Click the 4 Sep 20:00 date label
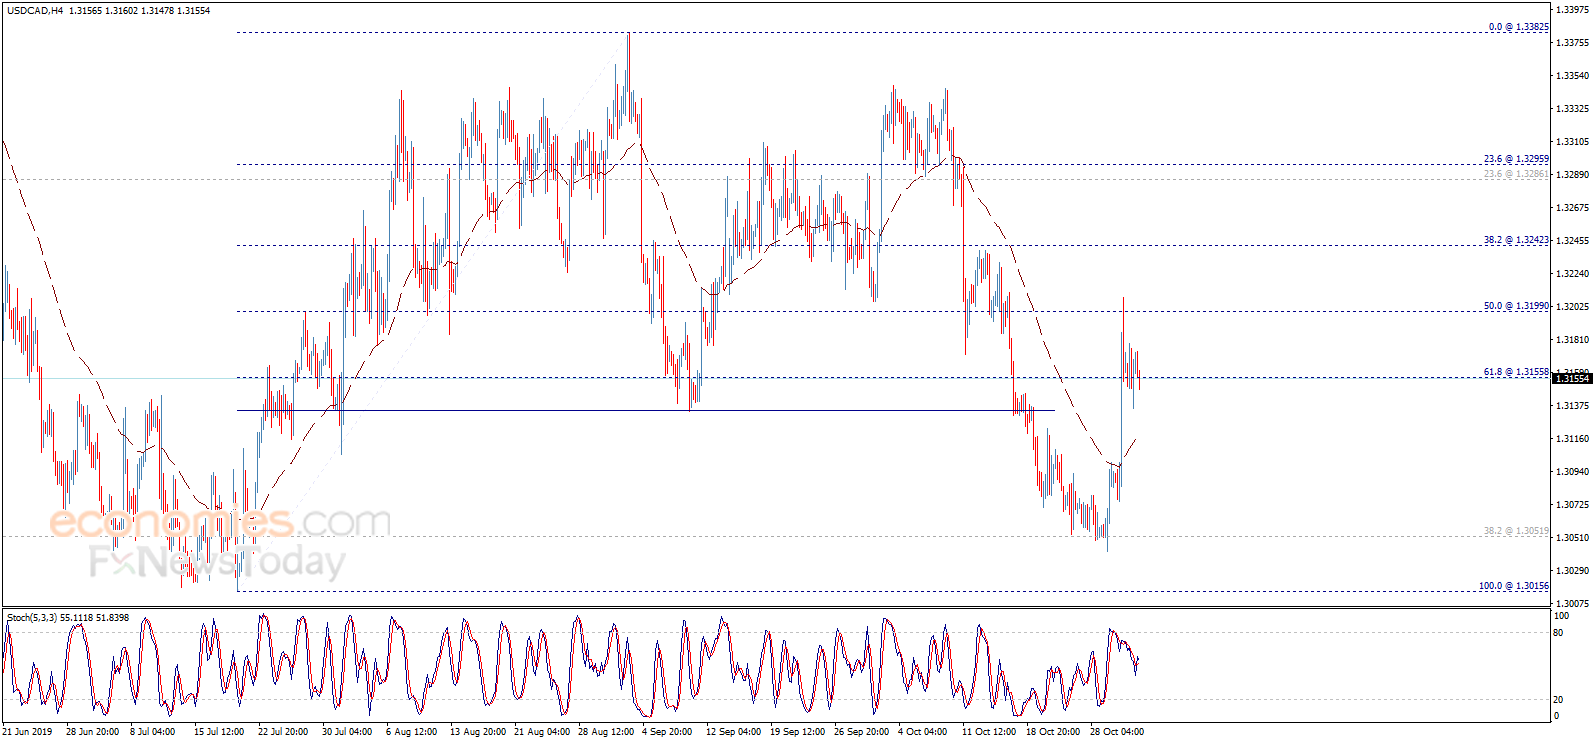The height and width of the screenshot is (743, 1596). click(x=667, y=732)
